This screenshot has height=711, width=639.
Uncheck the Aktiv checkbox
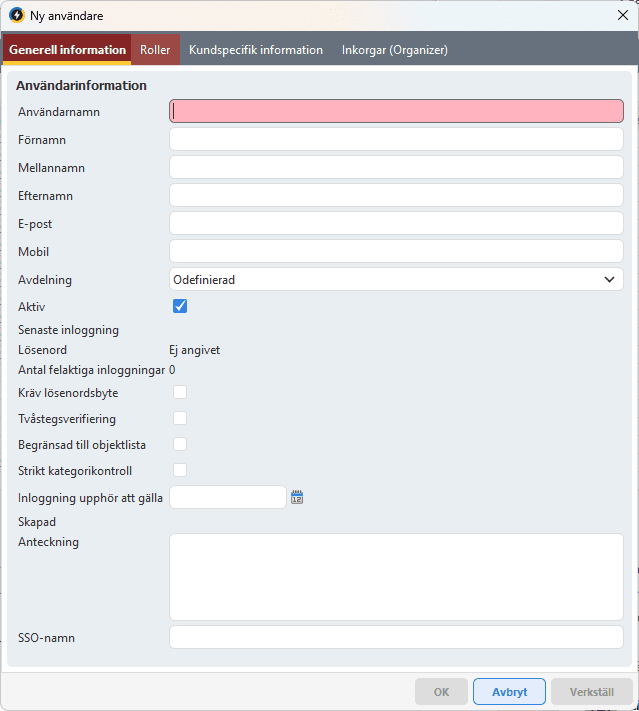(180, 306)
